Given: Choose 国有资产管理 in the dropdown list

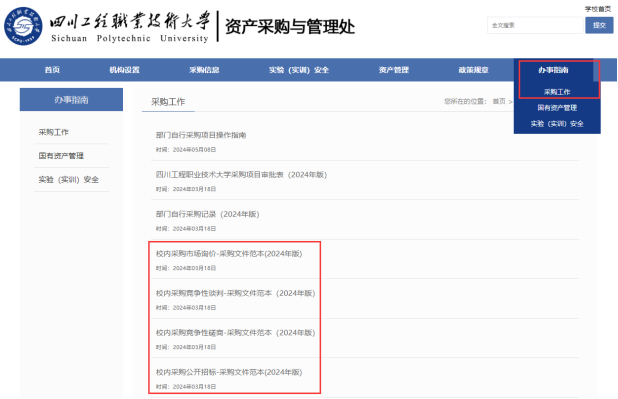Looking at the screenshot, I should coord(557,108).
